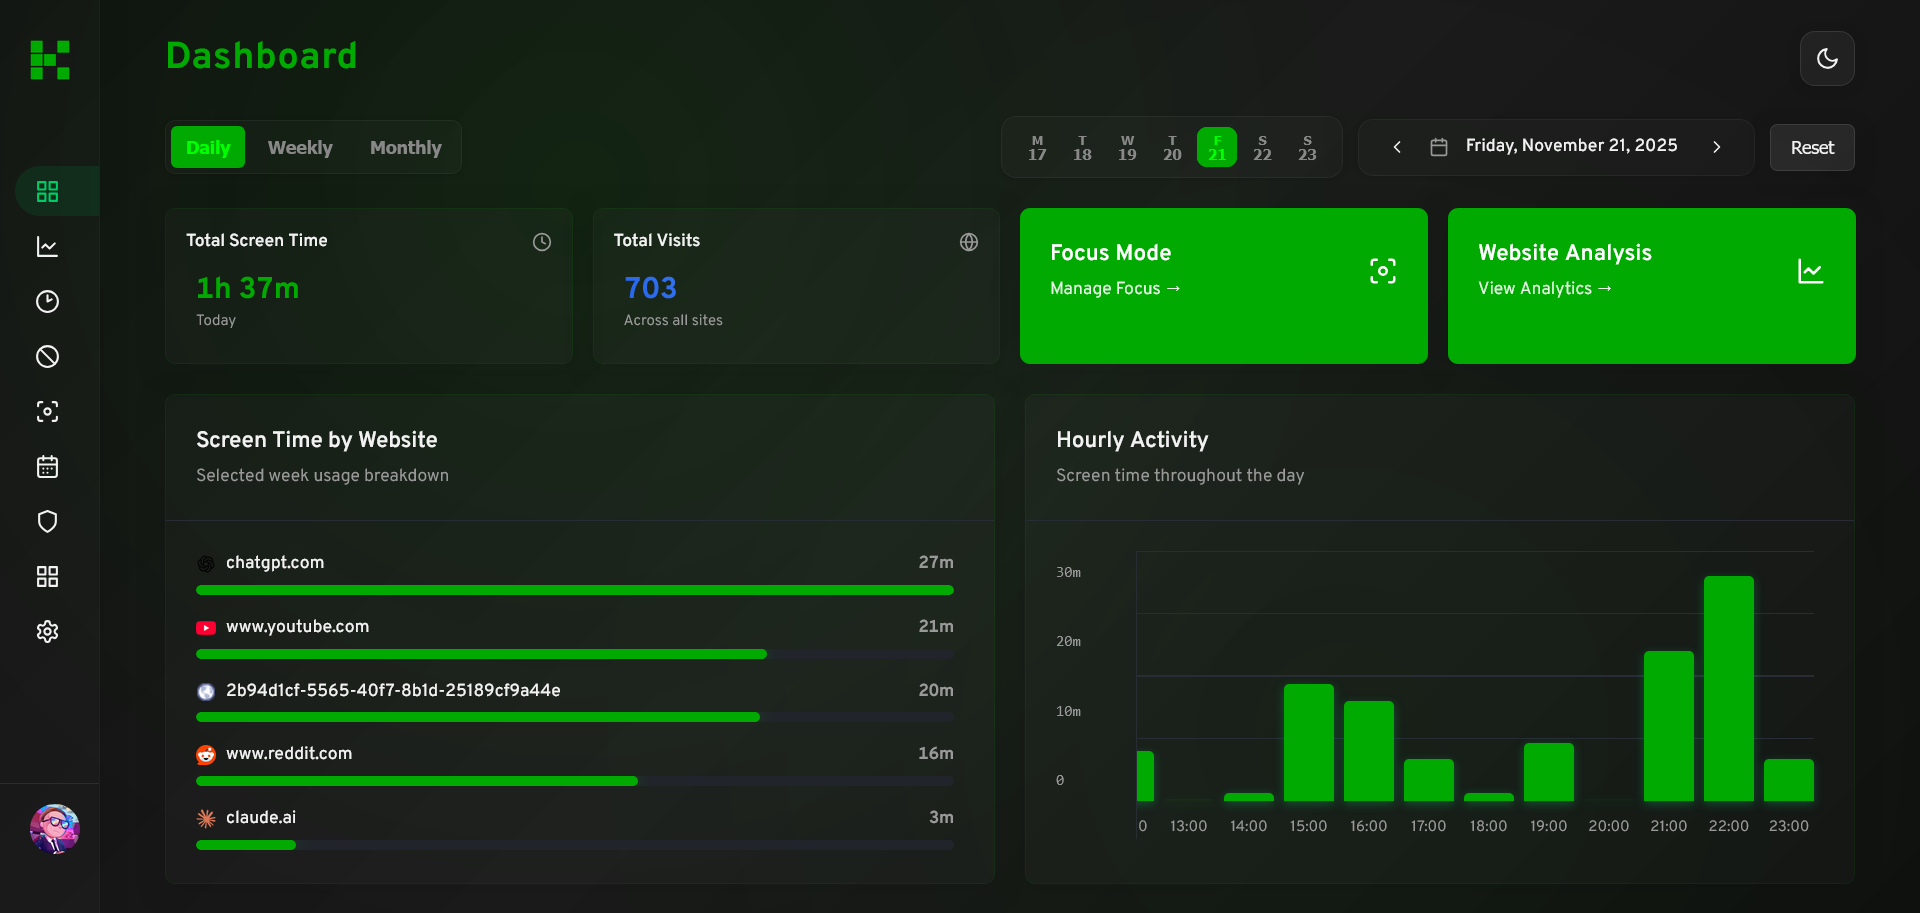Screen dimensions: 1920x913
Task: Open Settings via the gear icon
Action: (x=47, y=631)
